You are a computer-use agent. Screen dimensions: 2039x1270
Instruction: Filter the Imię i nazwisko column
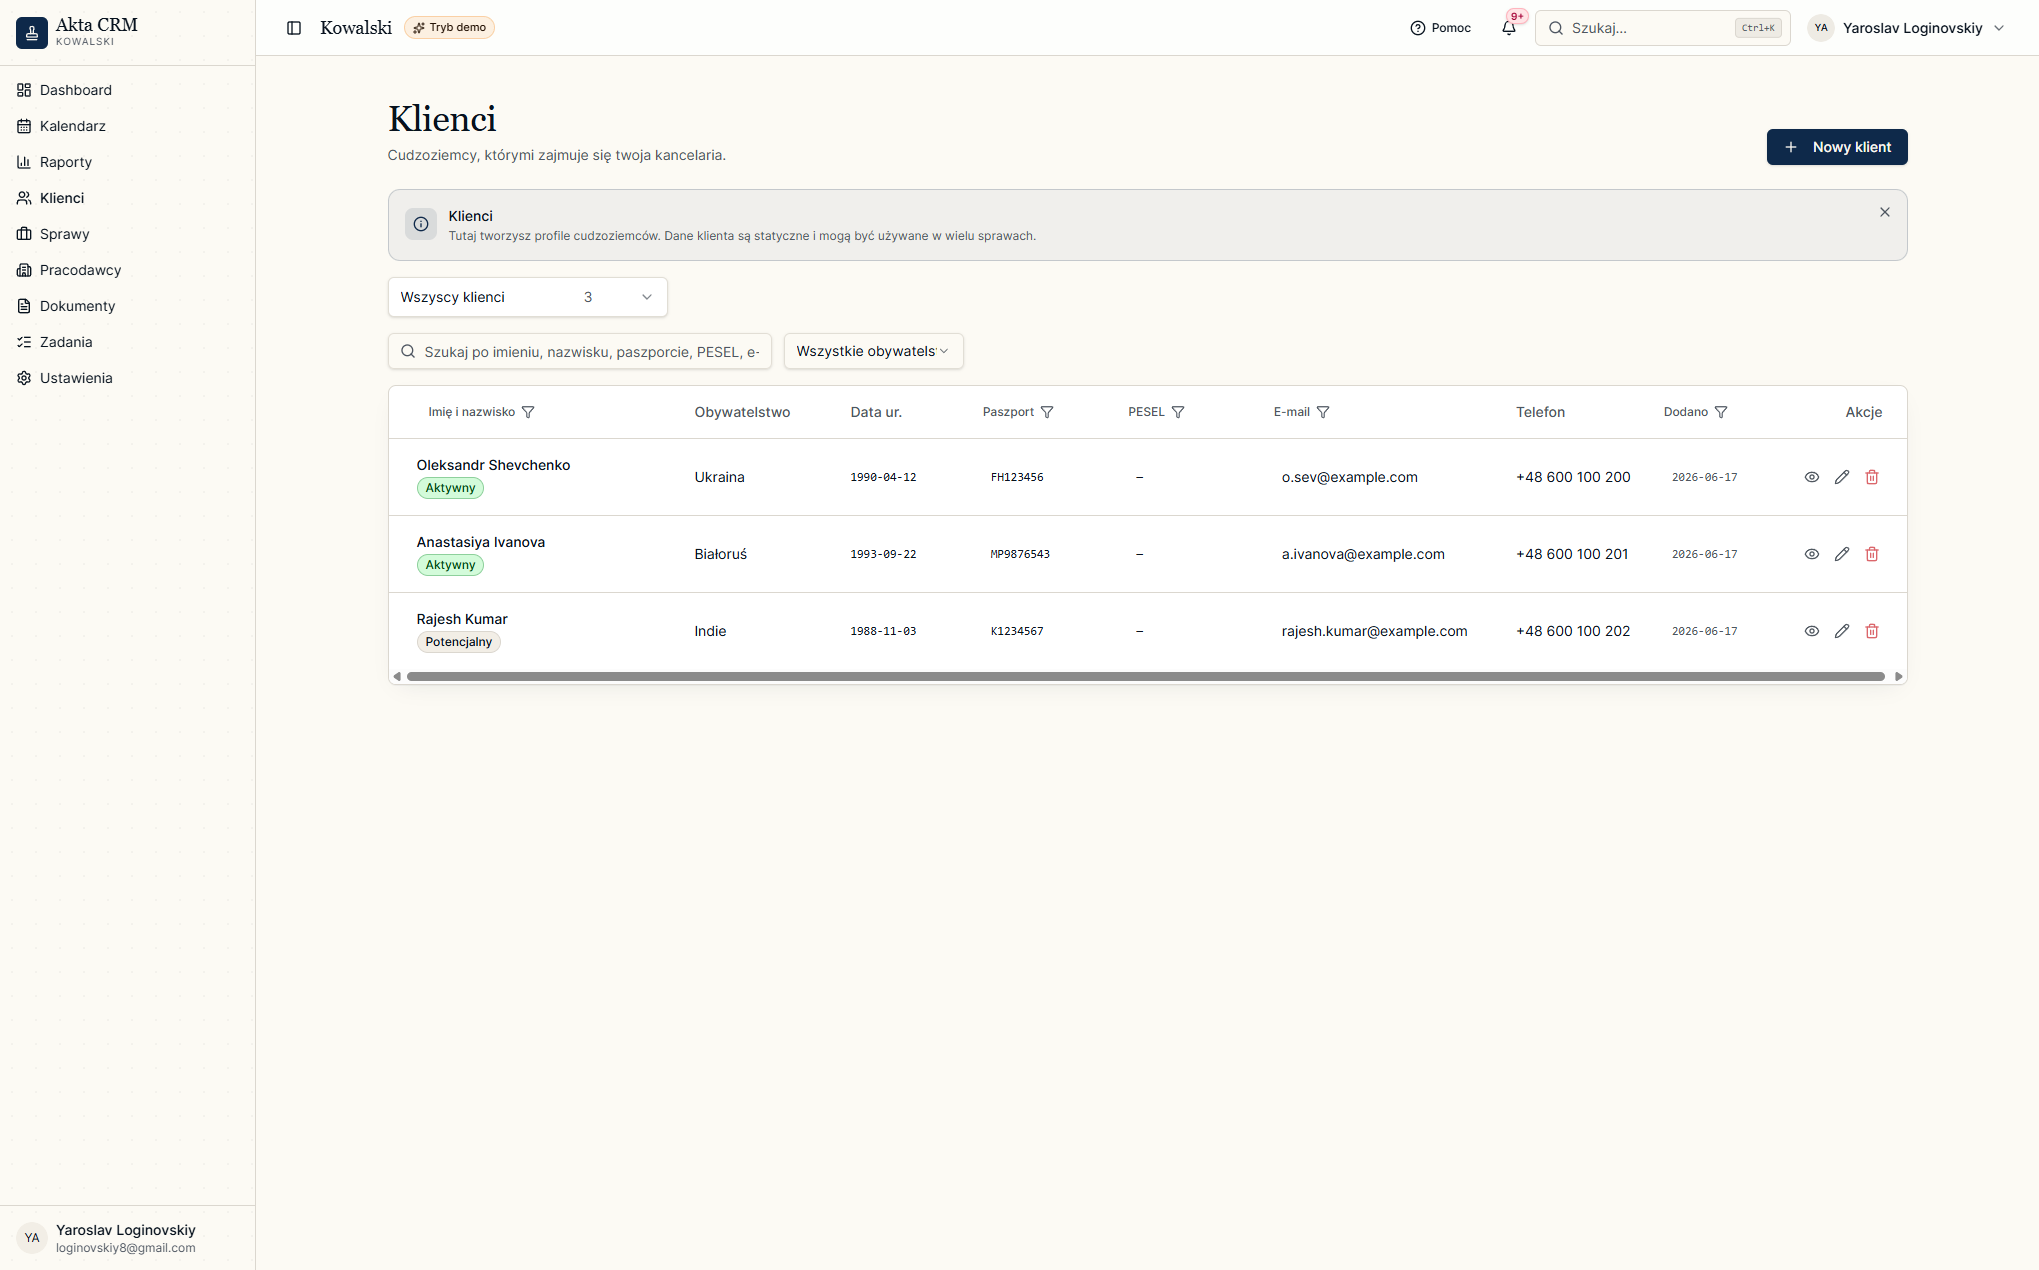point(528,412)
